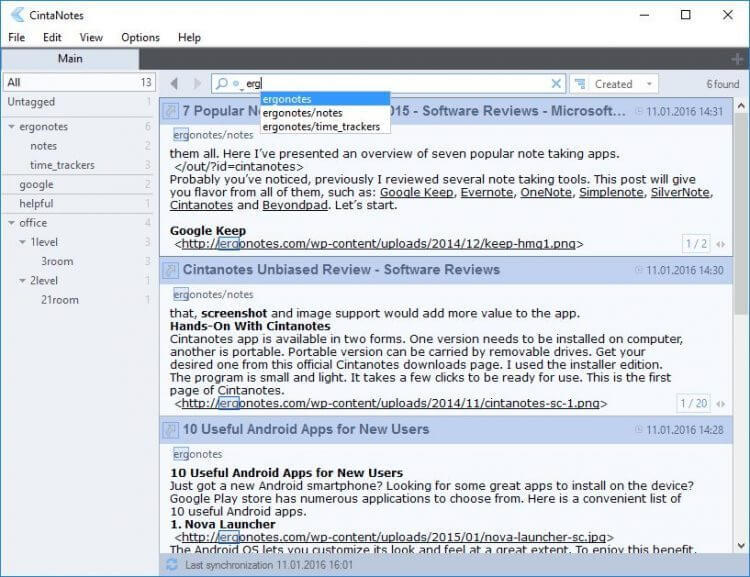Screen dimensions: 750x577
Task: Open the Evernote link
Action: 487,192
